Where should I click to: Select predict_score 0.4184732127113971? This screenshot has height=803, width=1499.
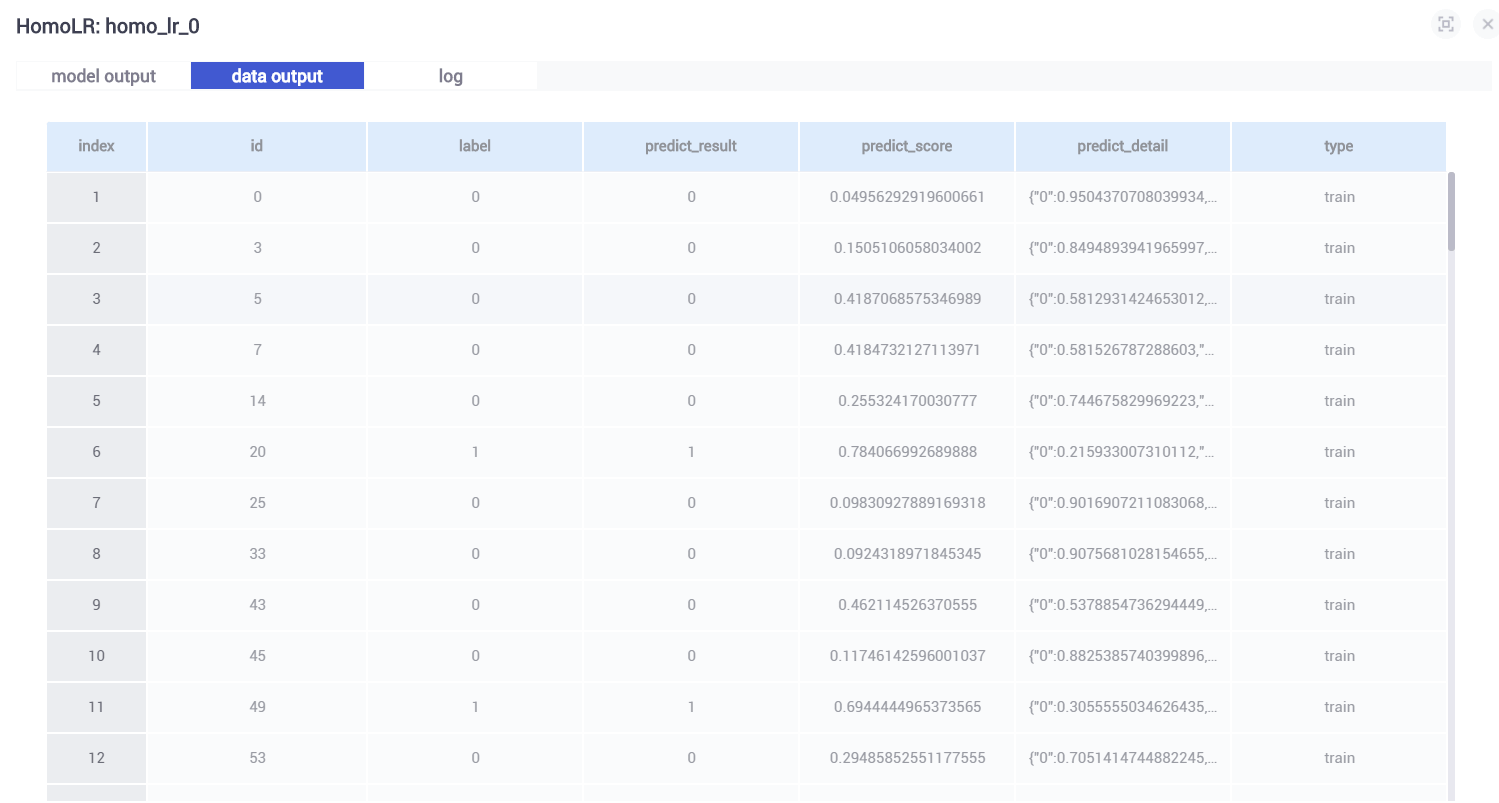click(907, 350)
